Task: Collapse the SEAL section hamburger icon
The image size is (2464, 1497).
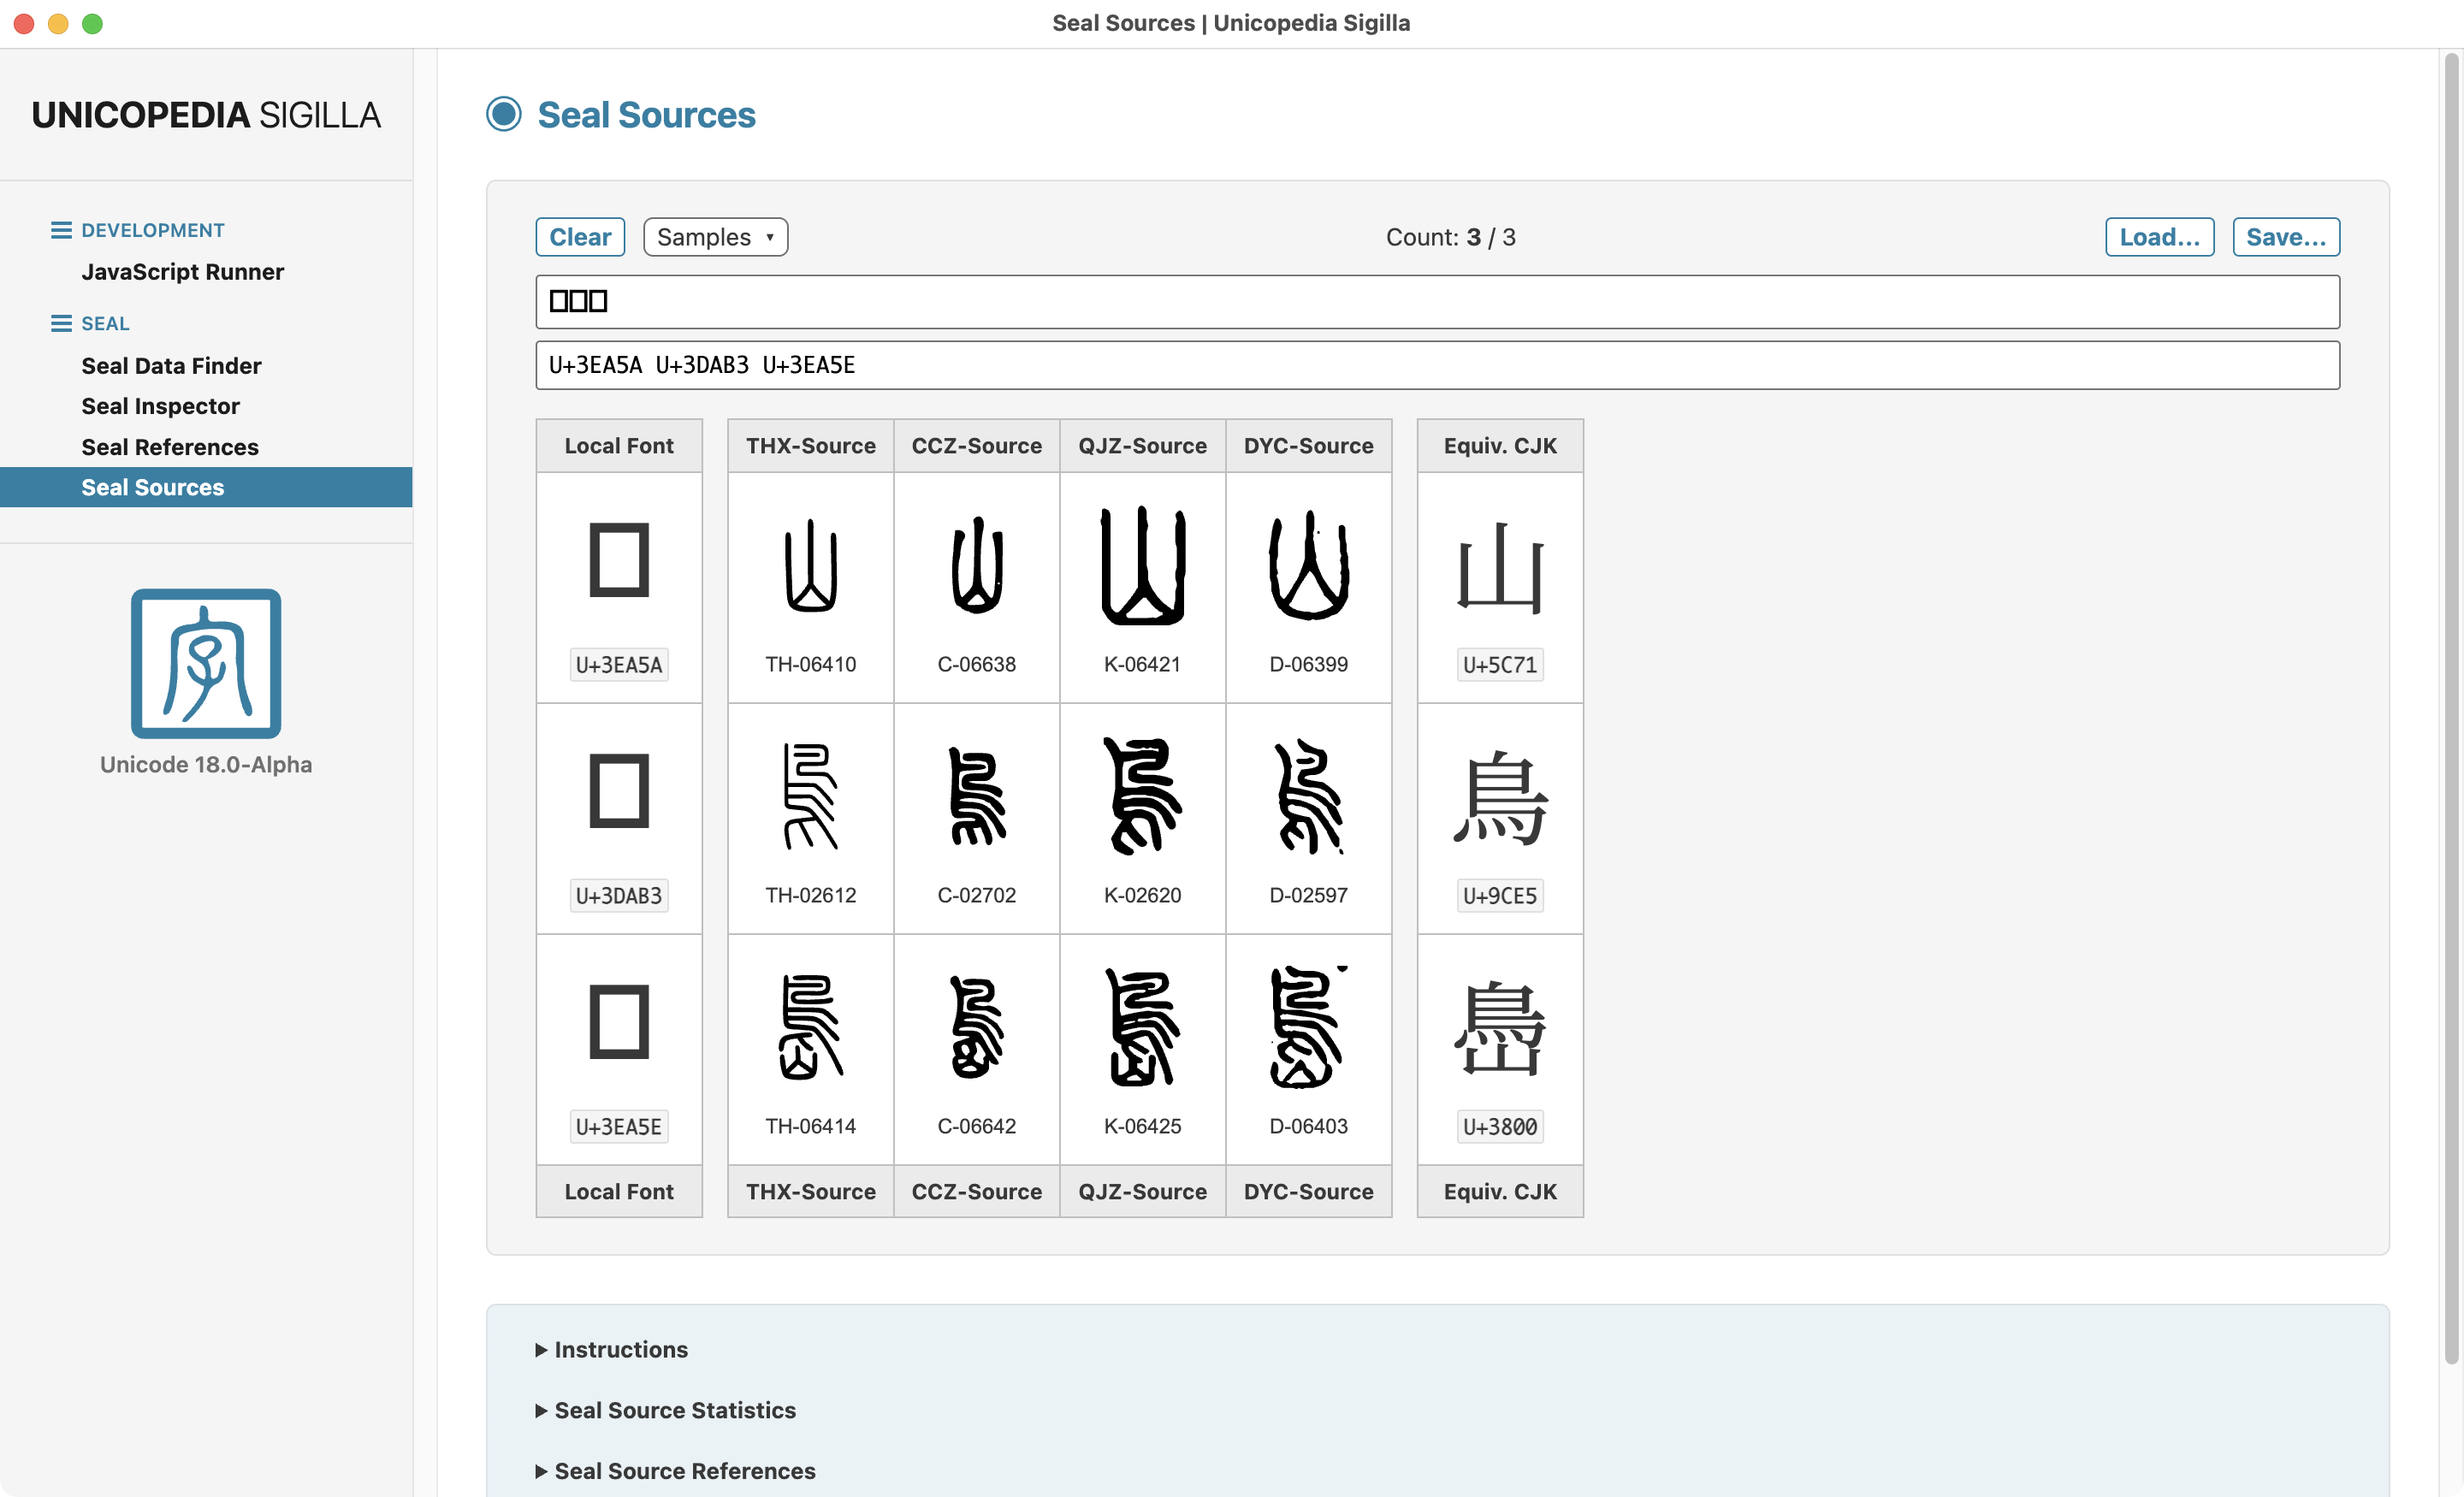Action: pos(61,323)
